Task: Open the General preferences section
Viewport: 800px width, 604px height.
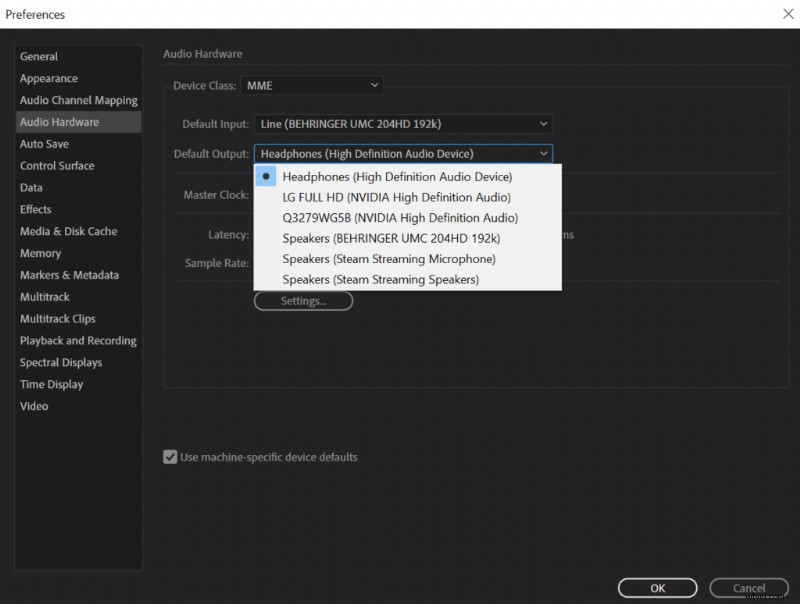Action: 38,56
